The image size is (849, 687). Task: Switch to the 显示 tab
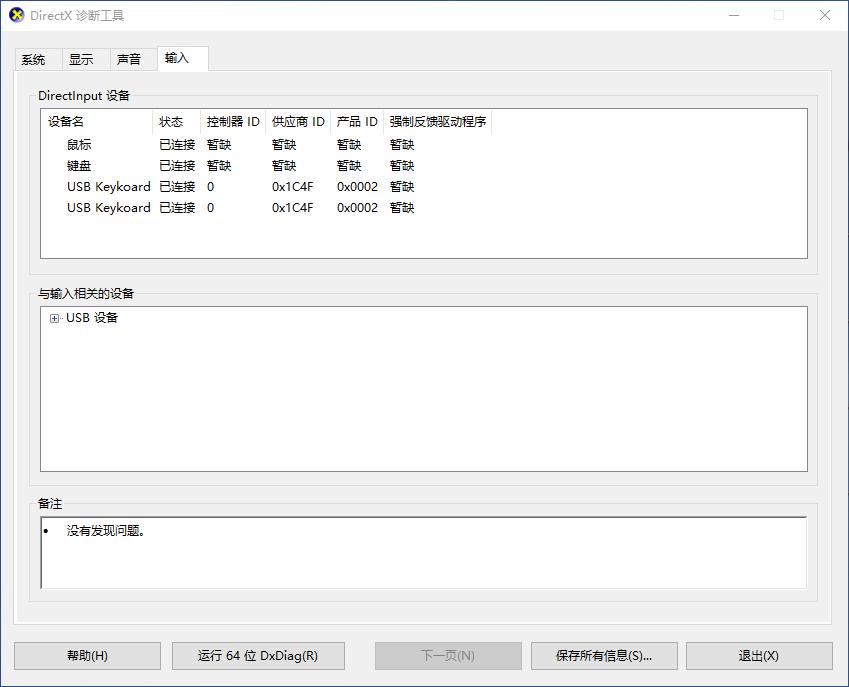pos(86,59)
